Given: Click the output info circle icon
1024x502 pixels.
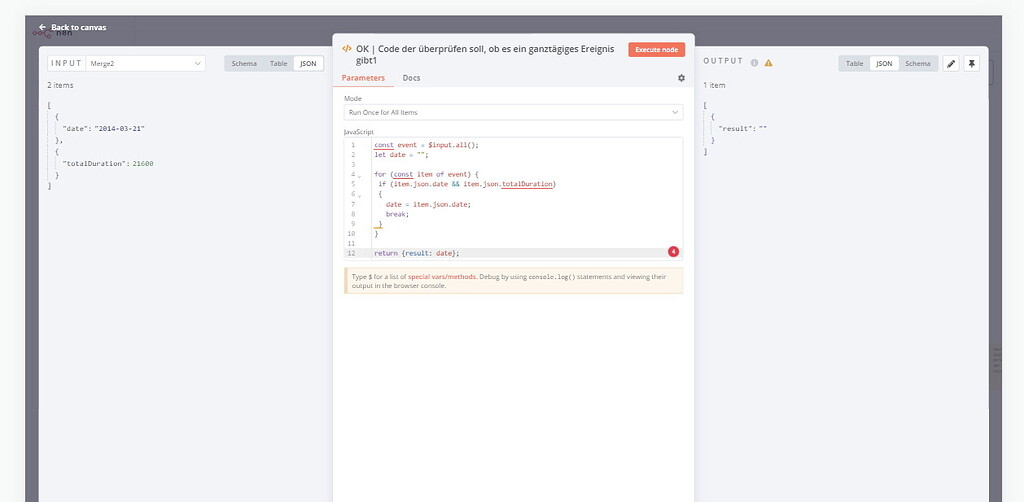Looking at the screenshot, I should (754, 63).
